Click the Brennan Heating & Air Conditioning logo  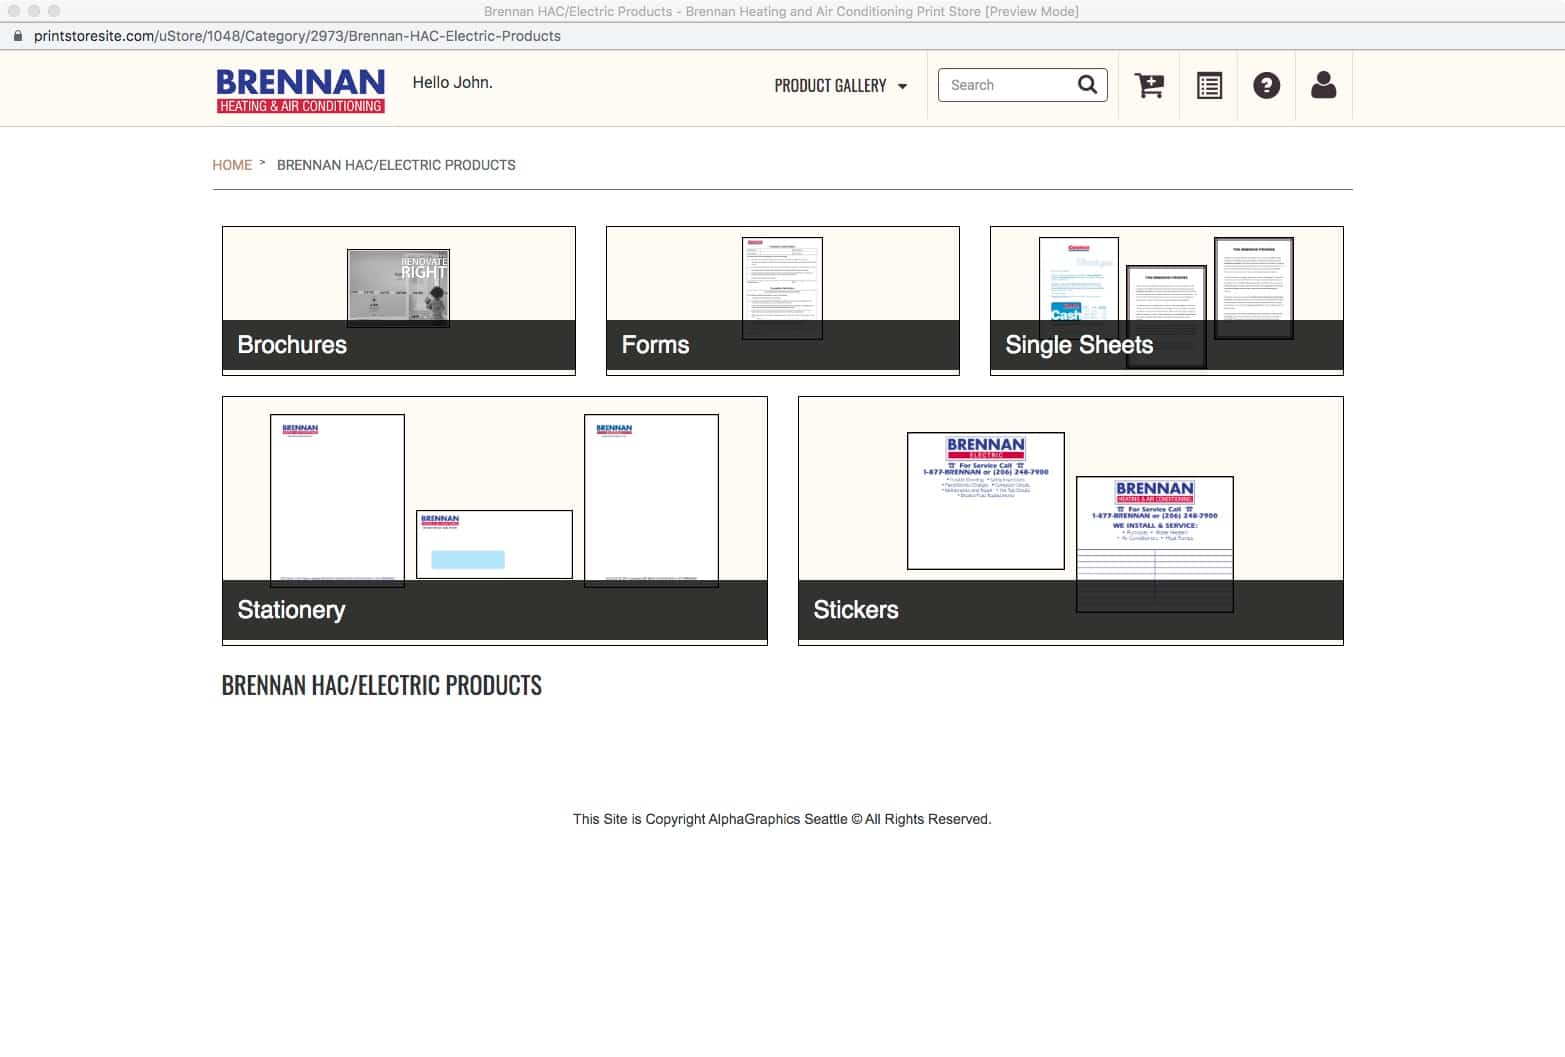[x=301, y=90]
